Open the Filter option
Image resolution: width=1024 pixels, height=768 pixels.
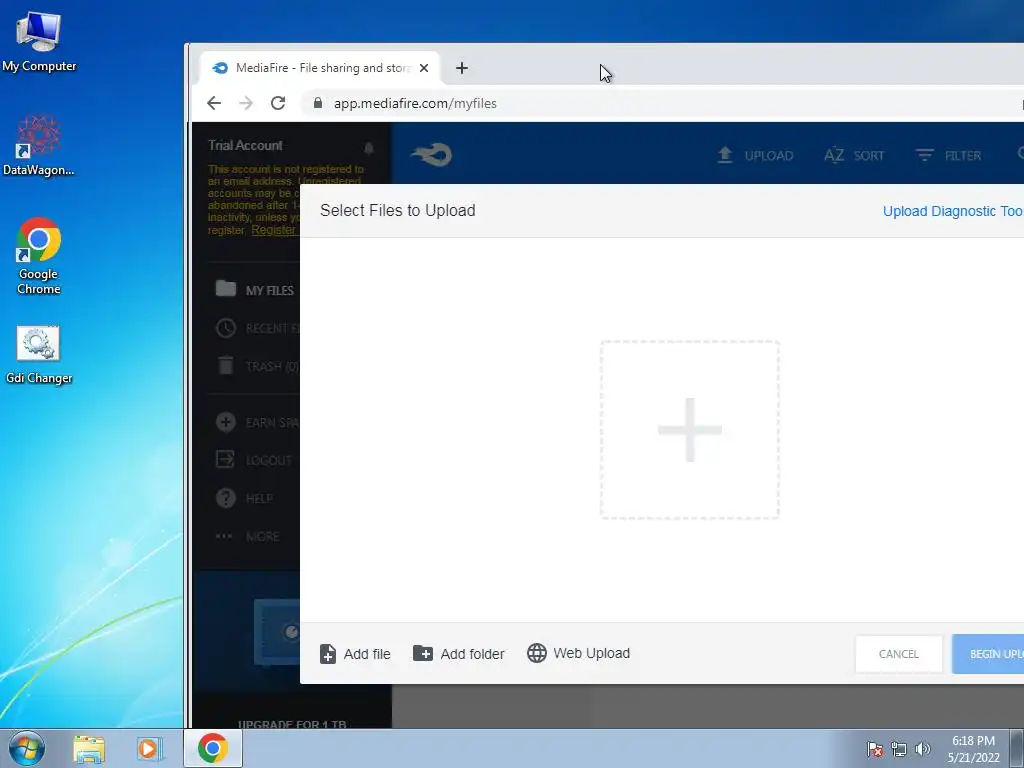click(x=948, y=155)
